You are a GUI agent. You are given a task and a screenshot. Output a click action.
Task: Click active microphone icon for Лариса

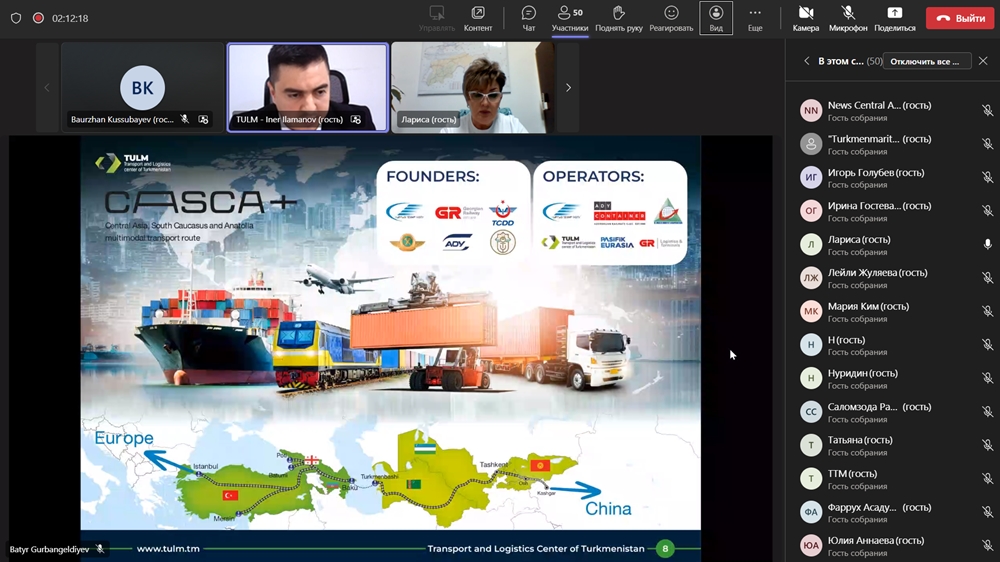(x=987, y=244)
